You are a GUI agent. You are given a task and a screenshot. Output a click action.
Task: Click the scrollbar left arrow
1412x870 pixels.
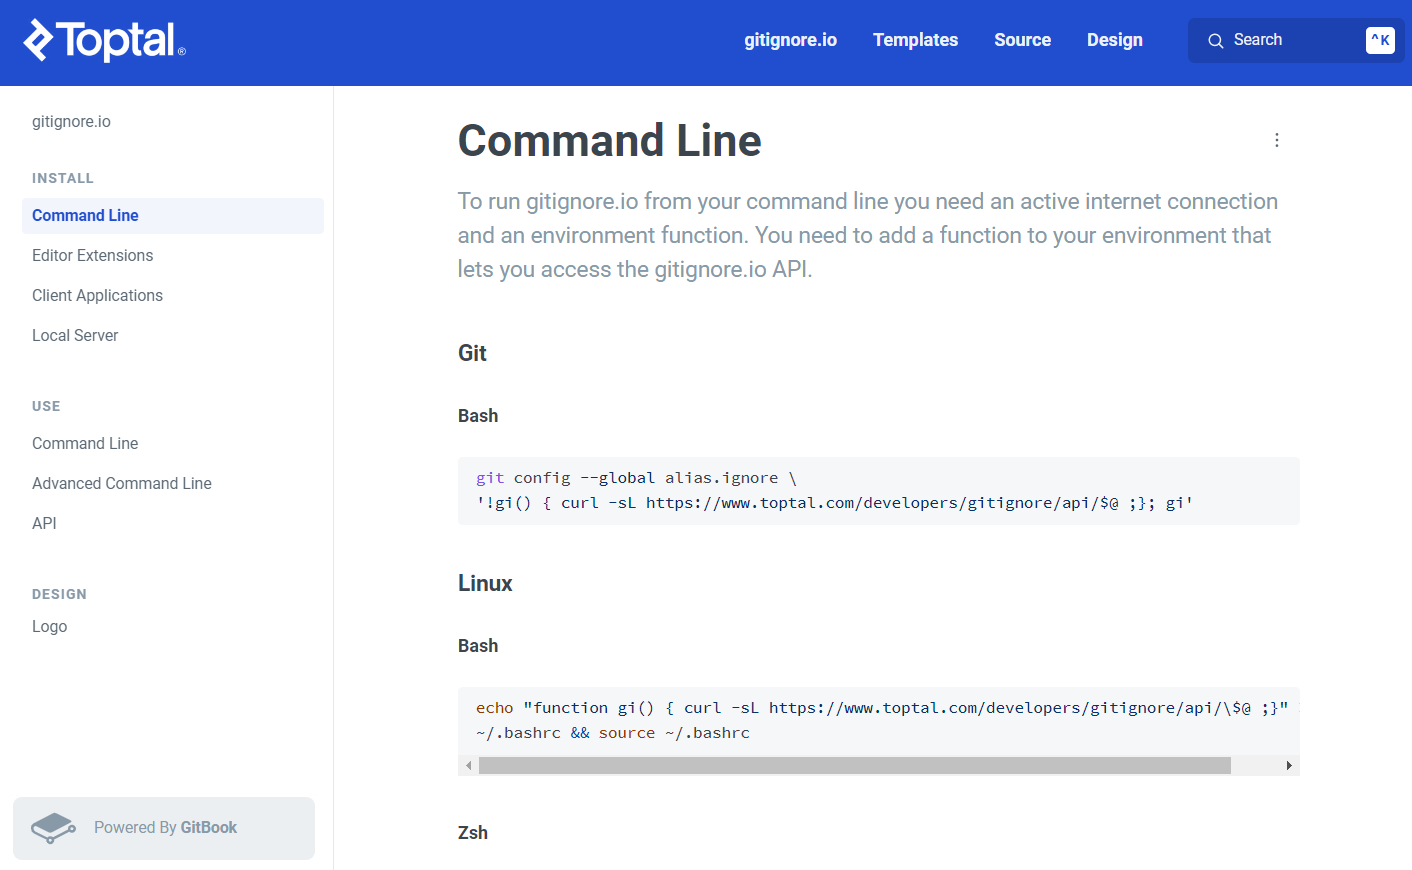point(468,765)
